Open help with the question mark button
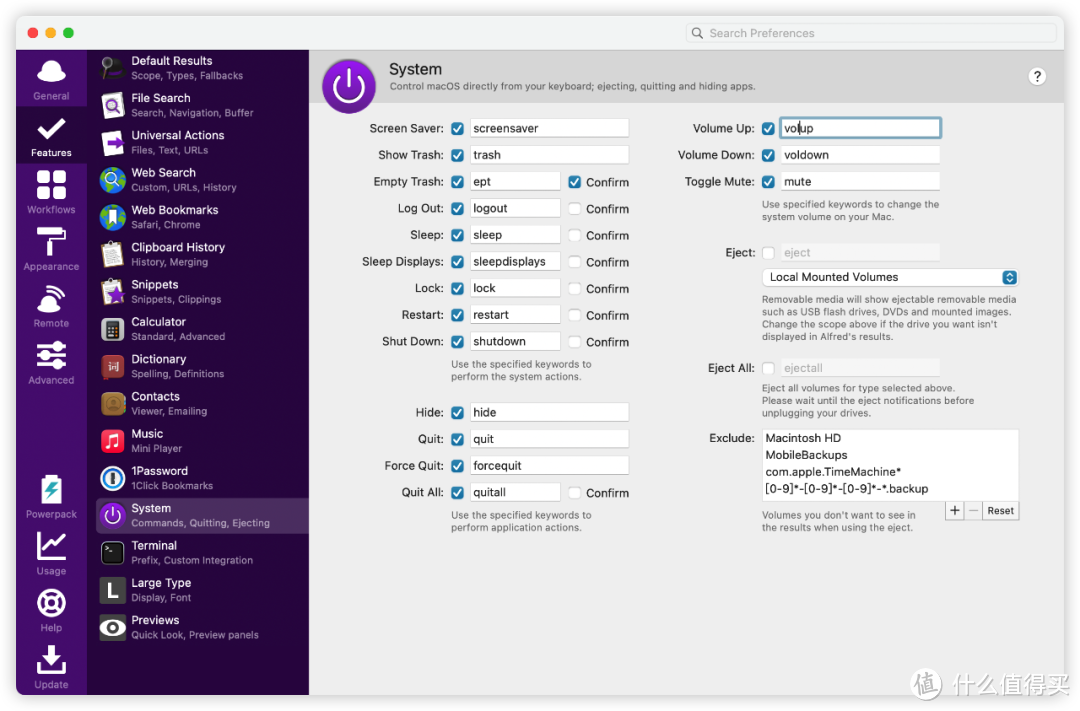The height and width of the screenshot is (711, 1080). pos(1037,76)
